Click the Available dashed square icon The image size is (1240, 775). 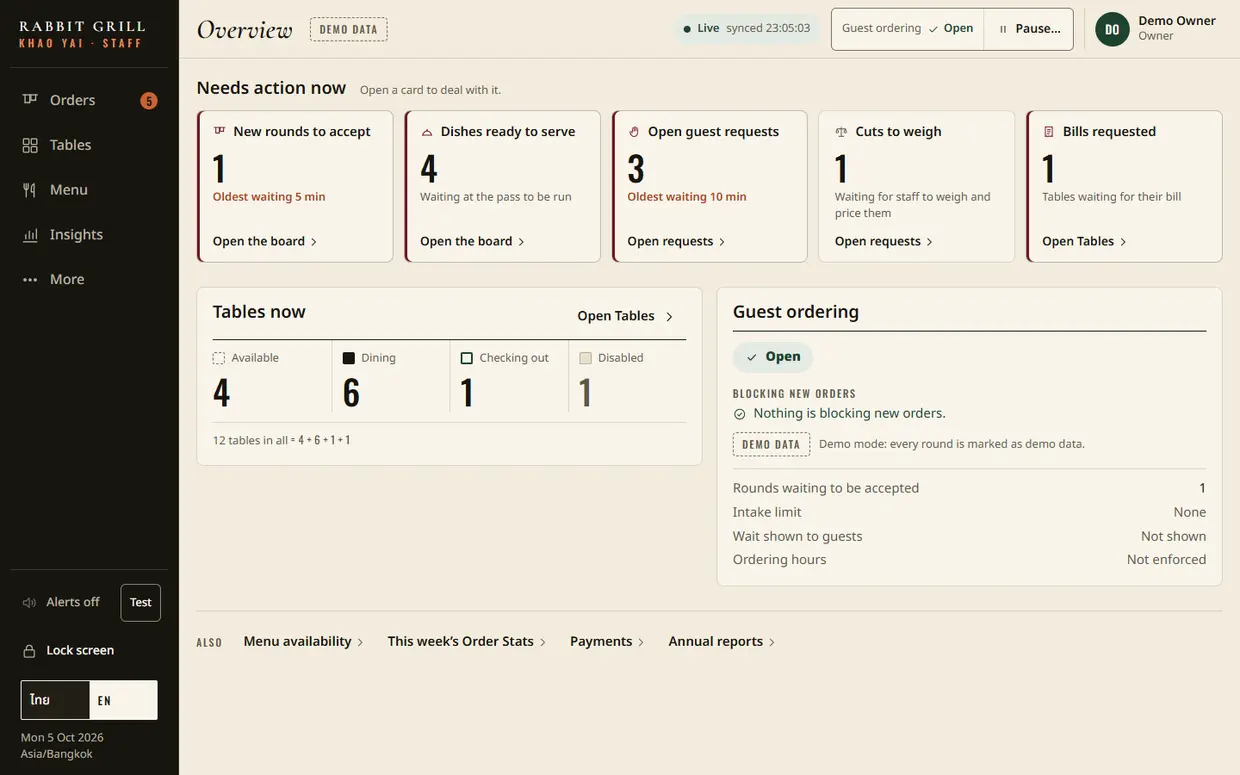point(219,358)
